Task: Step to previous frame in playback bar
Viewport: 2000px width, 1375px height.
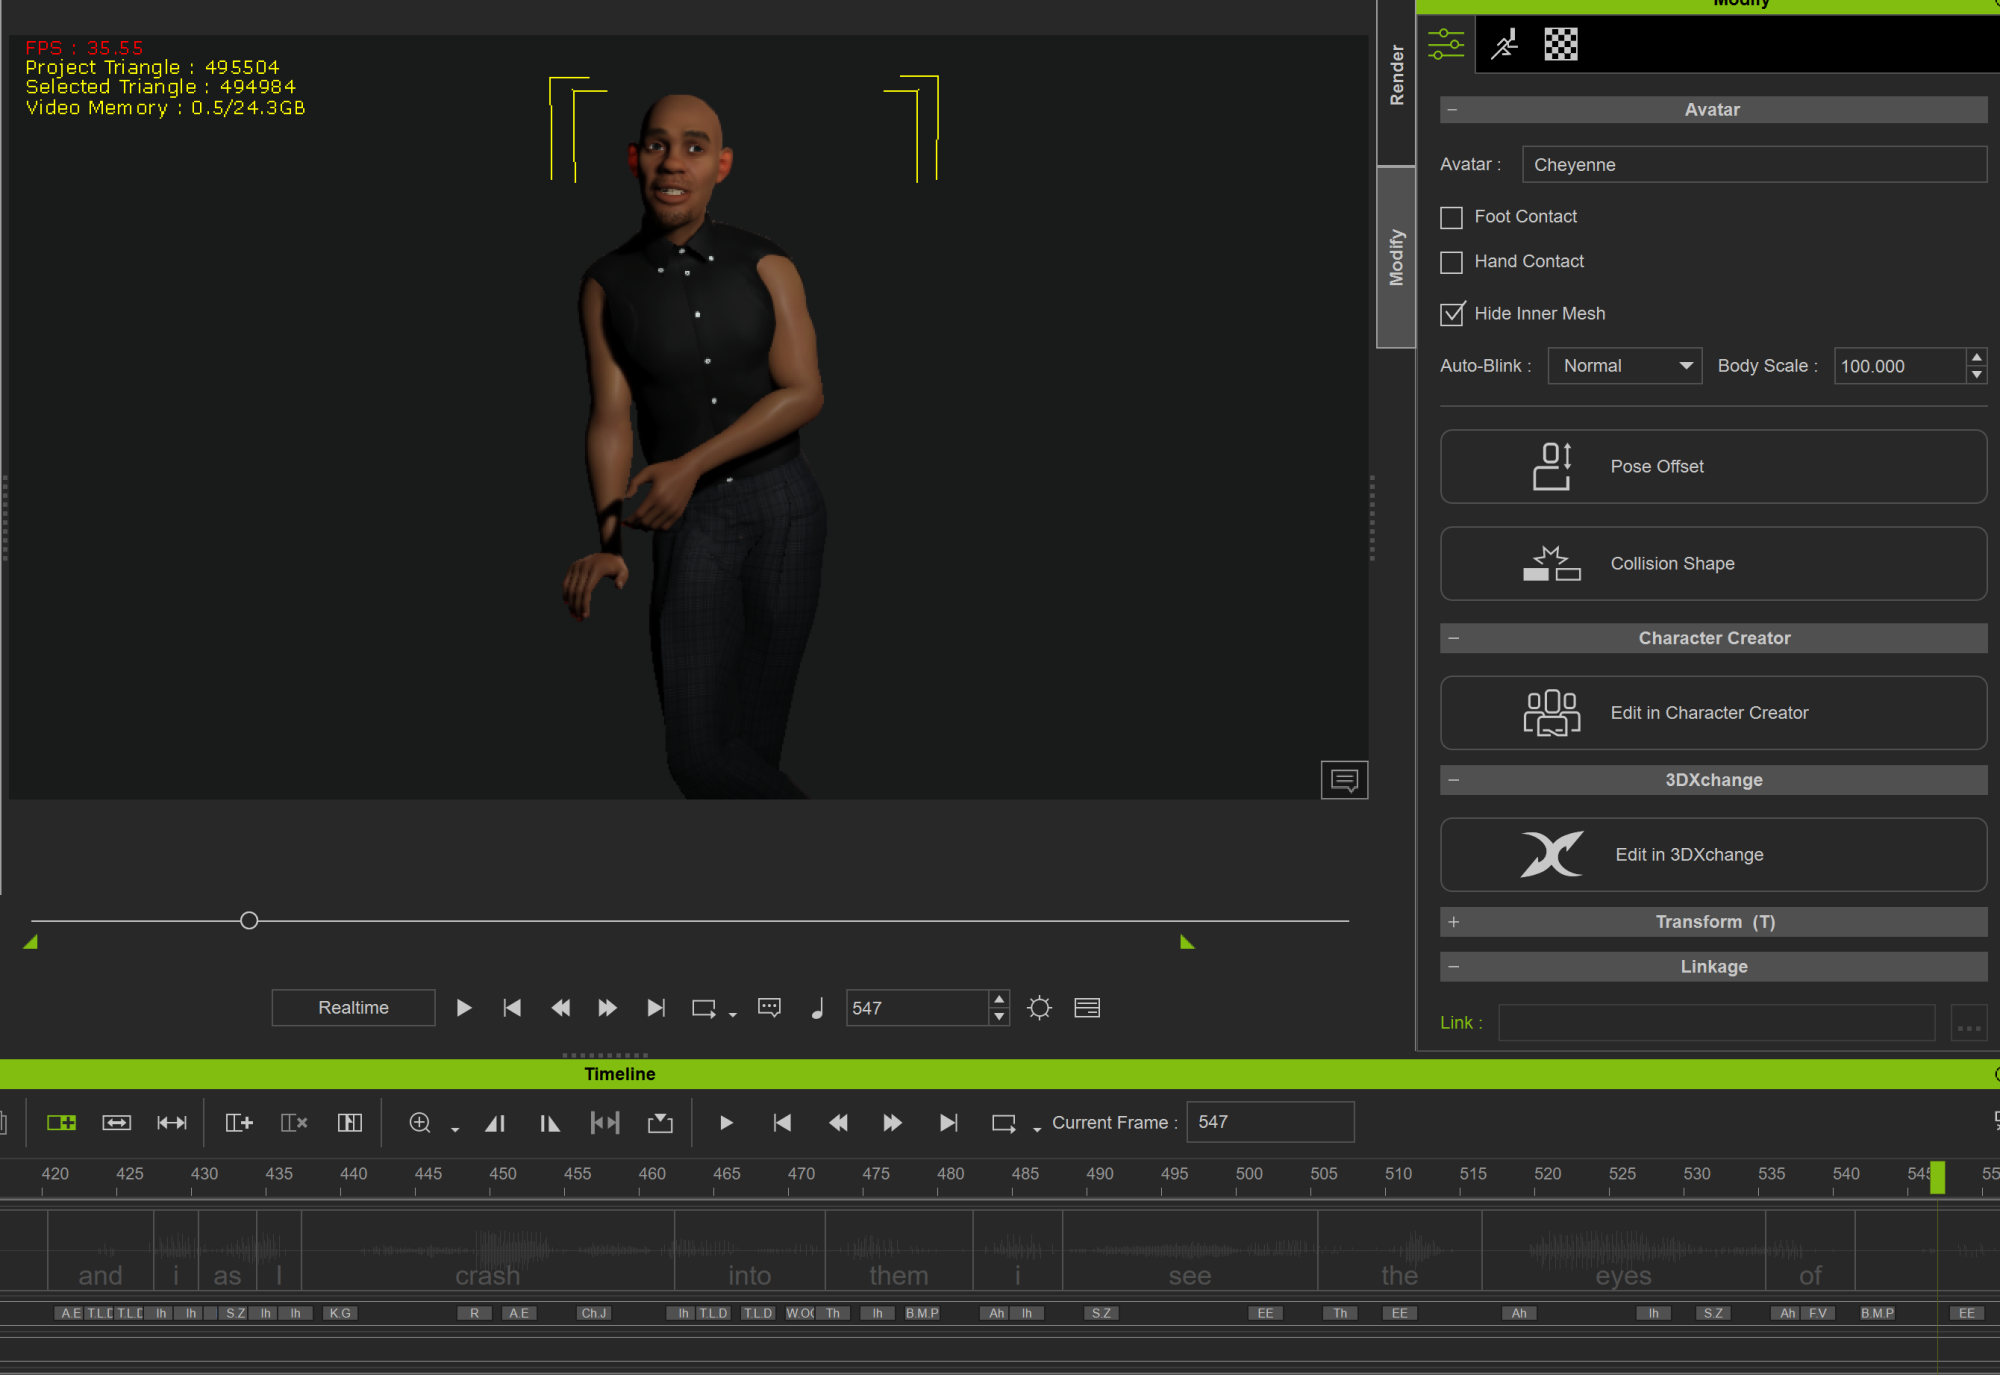Action: pyautogui.click(x=560, y=1008)
